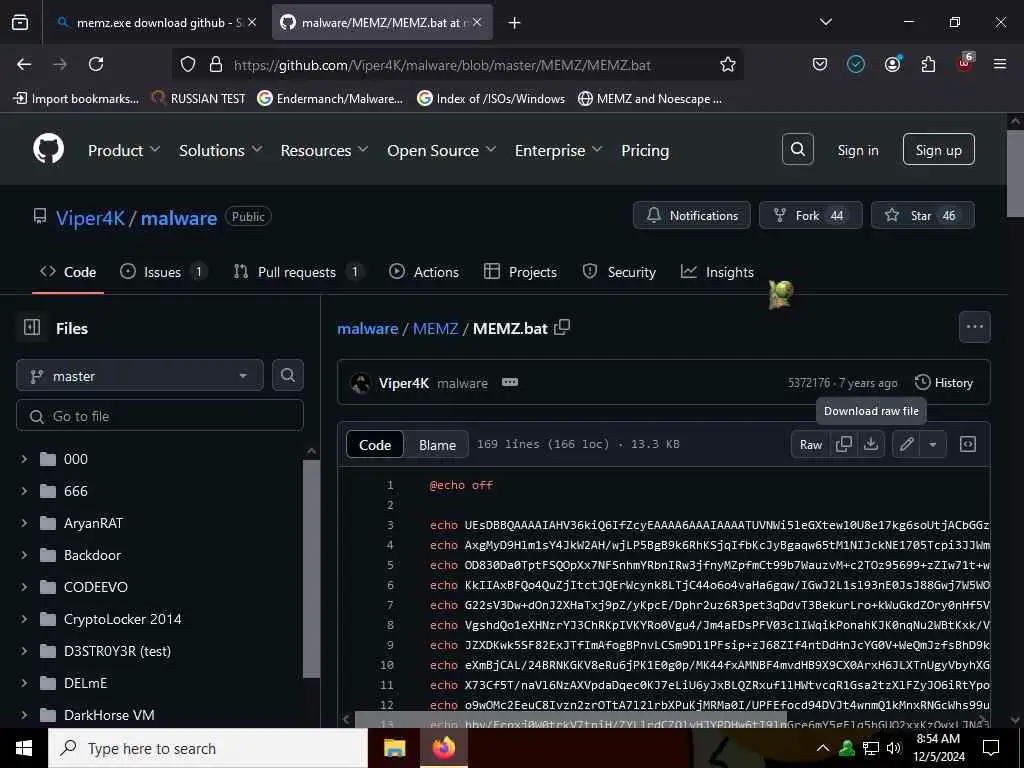Expand the 666 folder
The height and width of the screenshot is (768, 1024).
24,490
